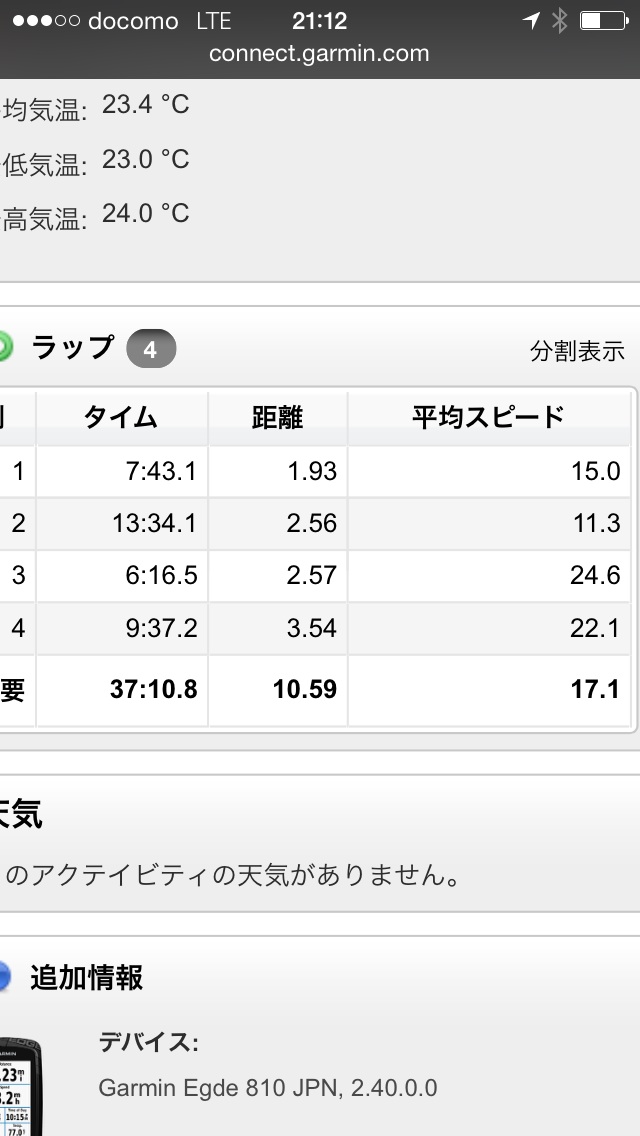Tap lap 1 row time 7:43.1
Image resolution: width=640 pixels, height=1136 pixels.
160,471
